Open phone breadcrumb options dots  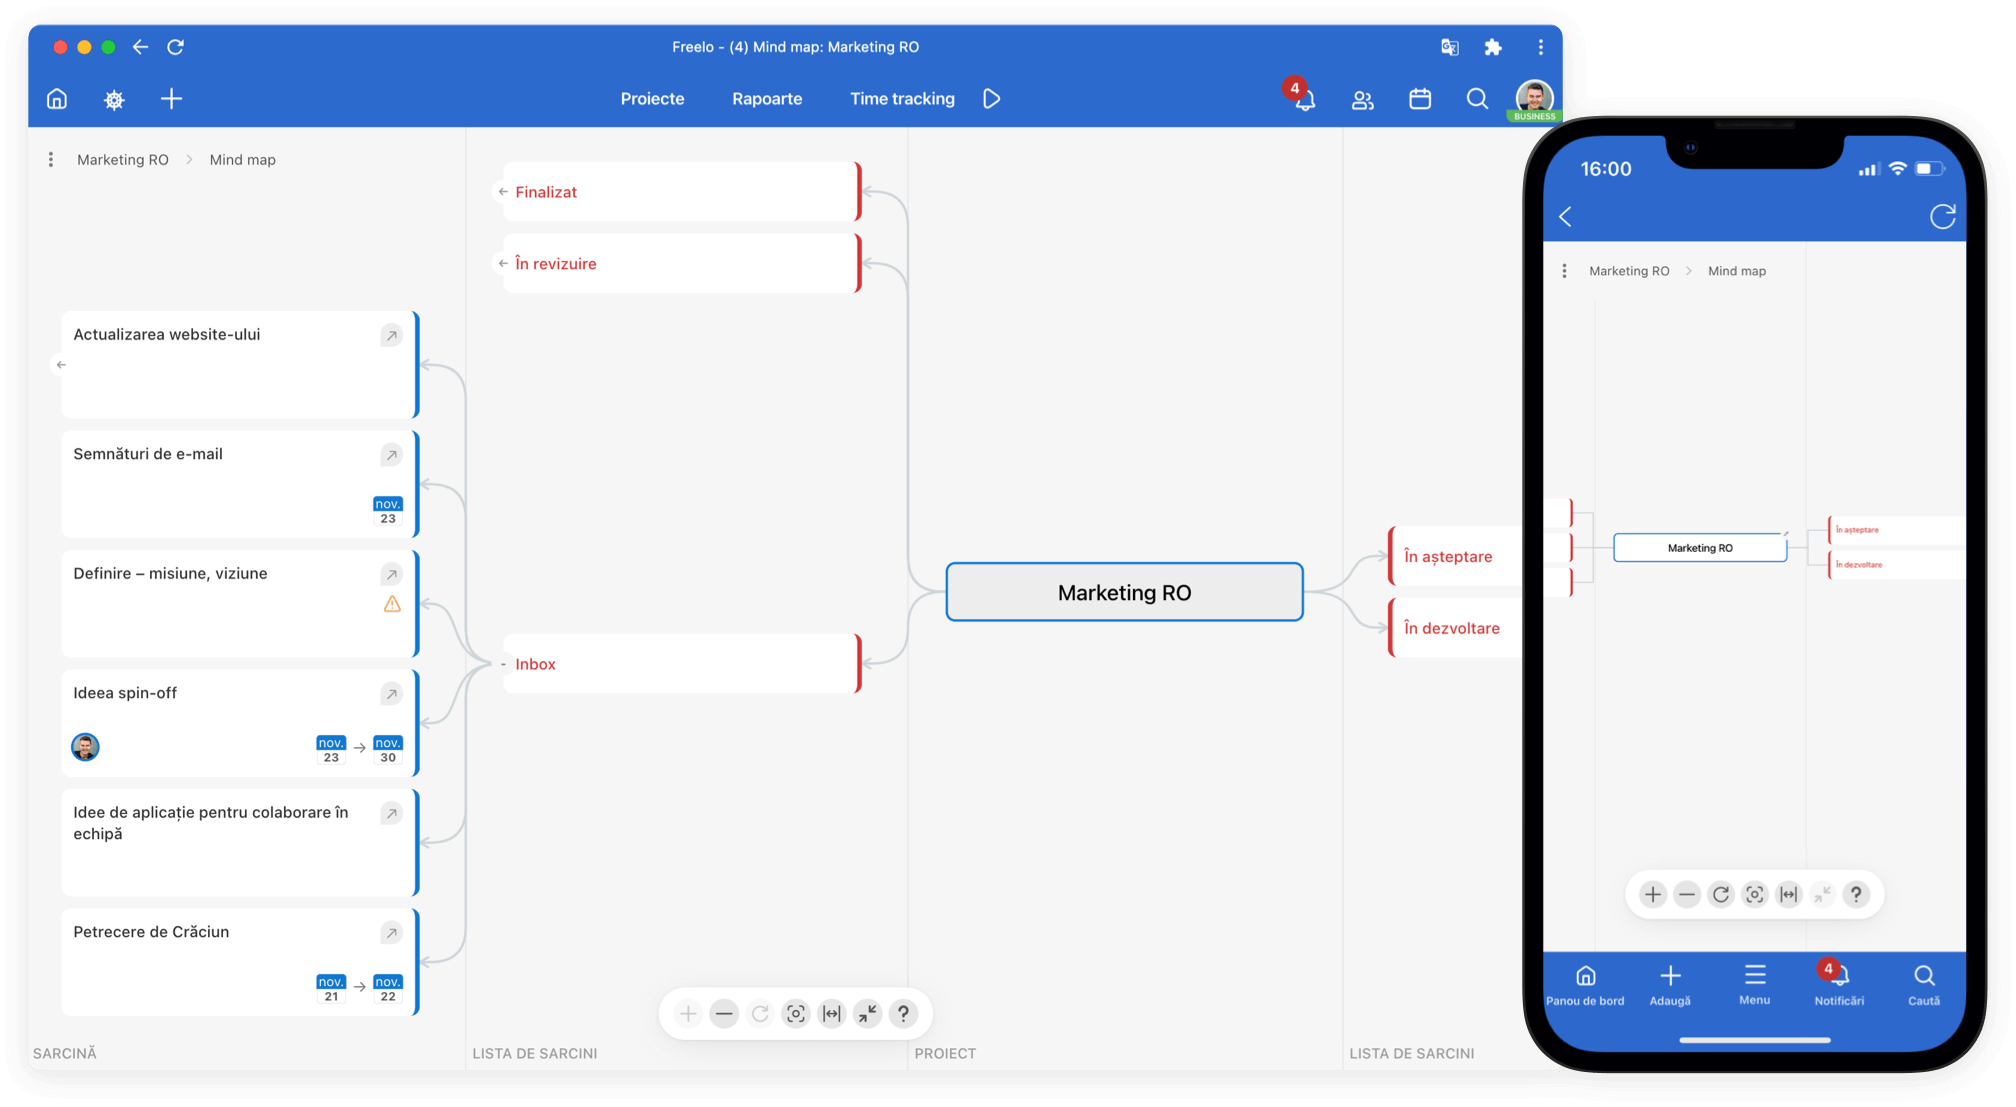(x=1565, y=271)
